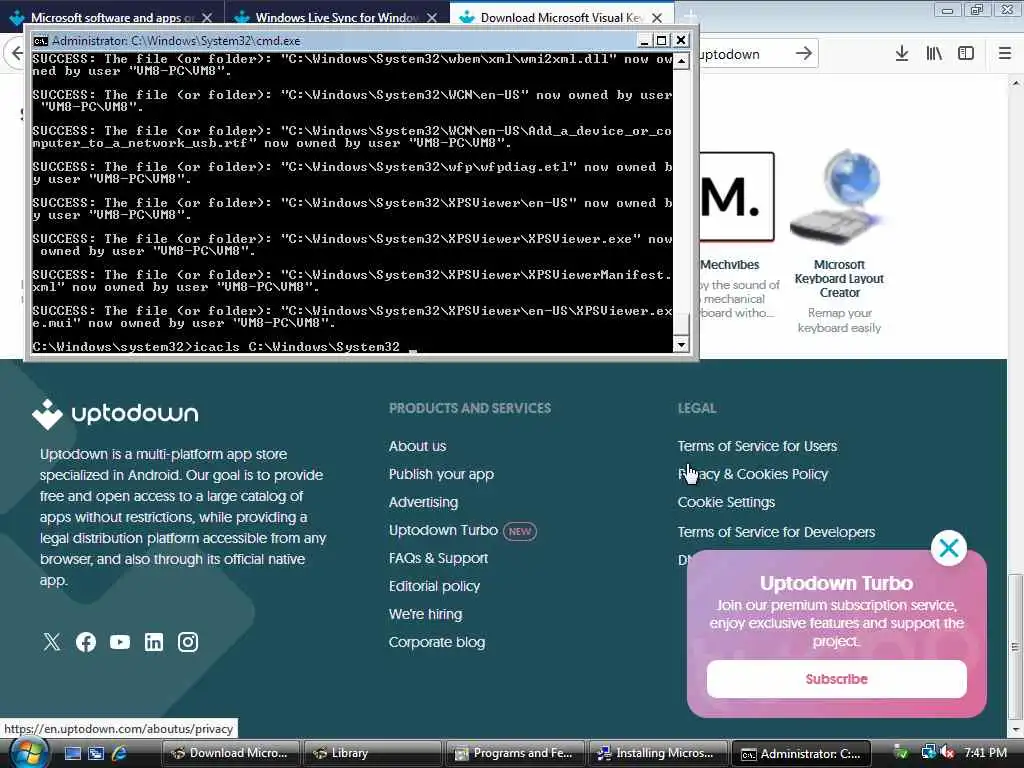Viewport: 1024px width, 768px height.
Task: Click the LEGAL footer heading
Action: (697, 408)
